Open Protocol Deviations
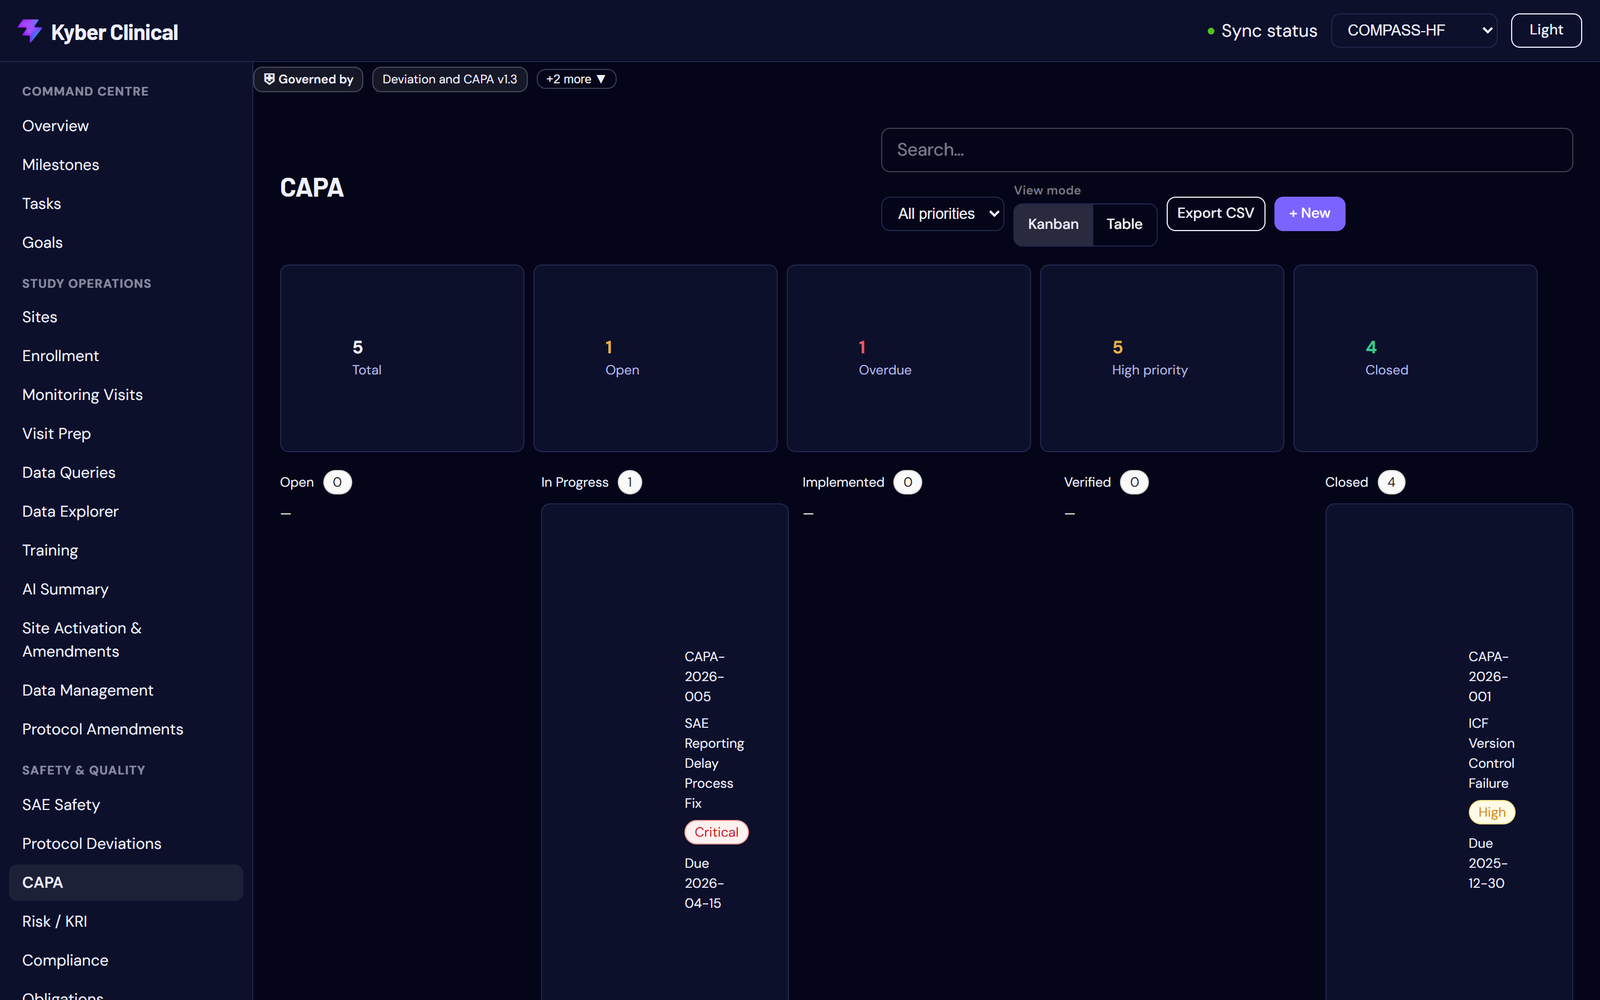The width and height of the screenshot is (1600, 1000). (x=126, y=844)
